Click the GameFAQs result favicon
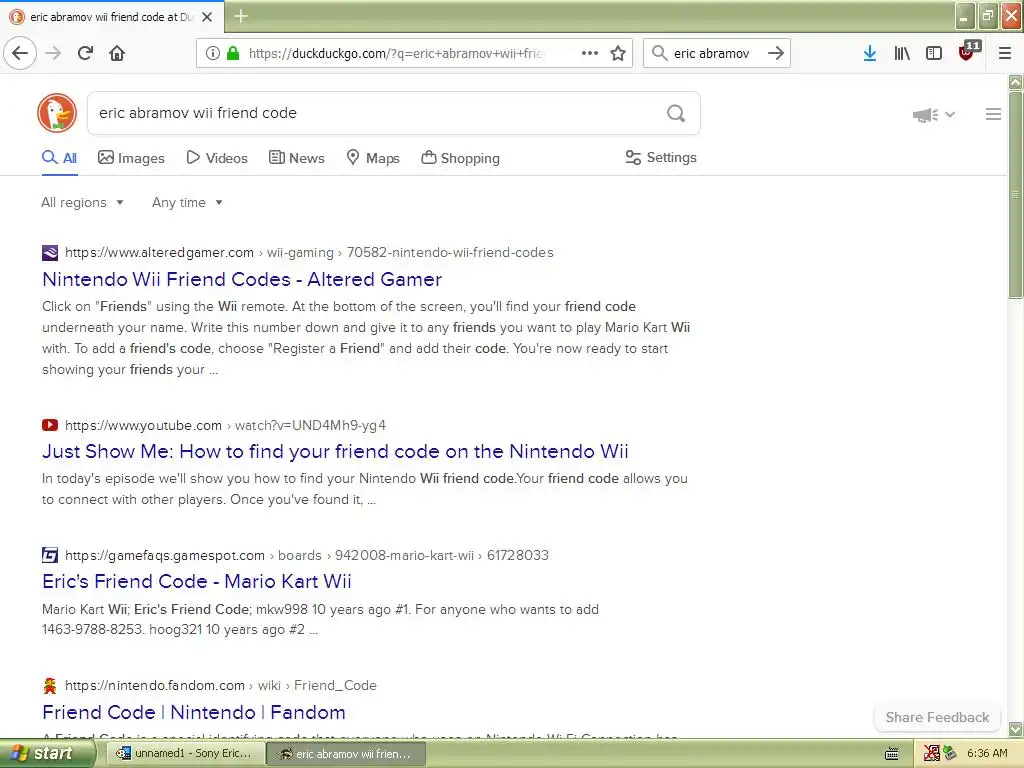This screenshot has width=1024, height=768. click(50, 555)
